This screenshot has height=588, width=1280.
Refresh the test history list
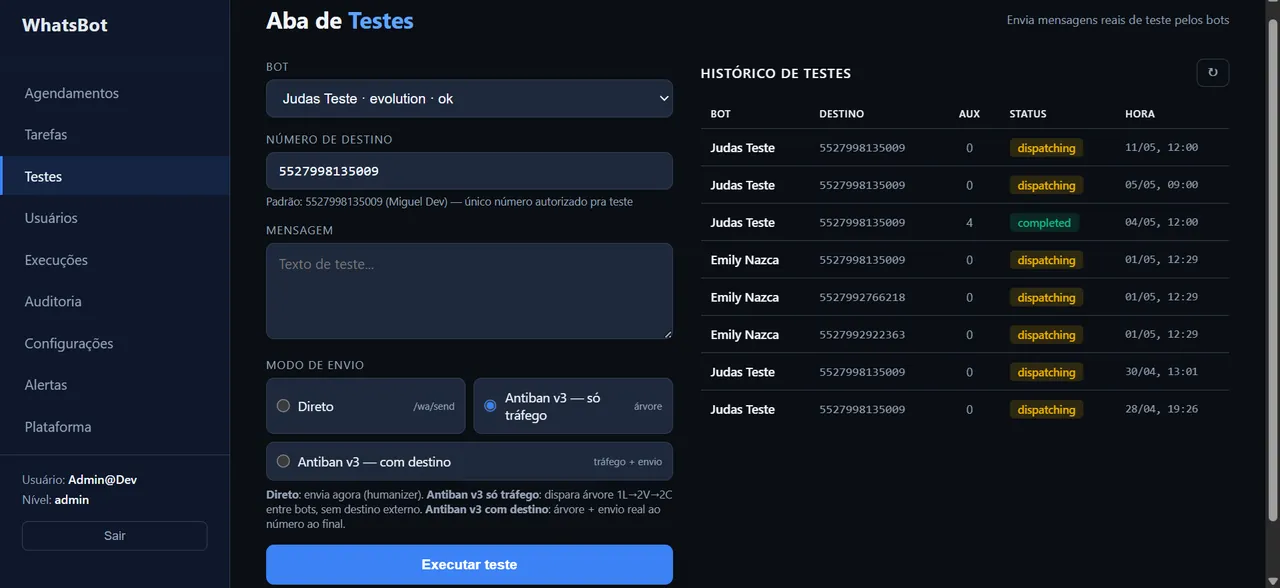1213,73
